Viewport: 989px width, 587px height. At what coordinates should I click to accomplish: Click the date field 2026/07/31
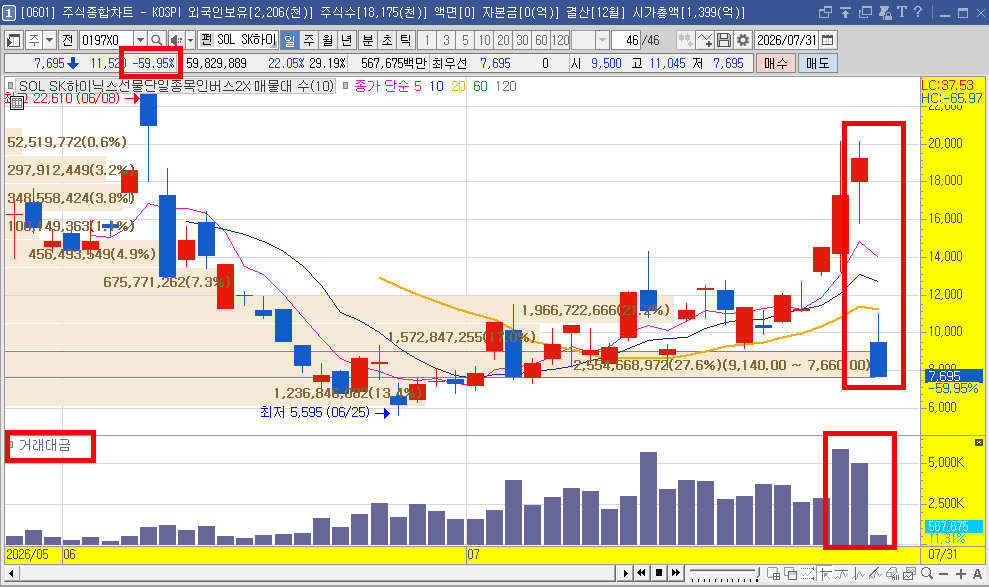point(787,40)
